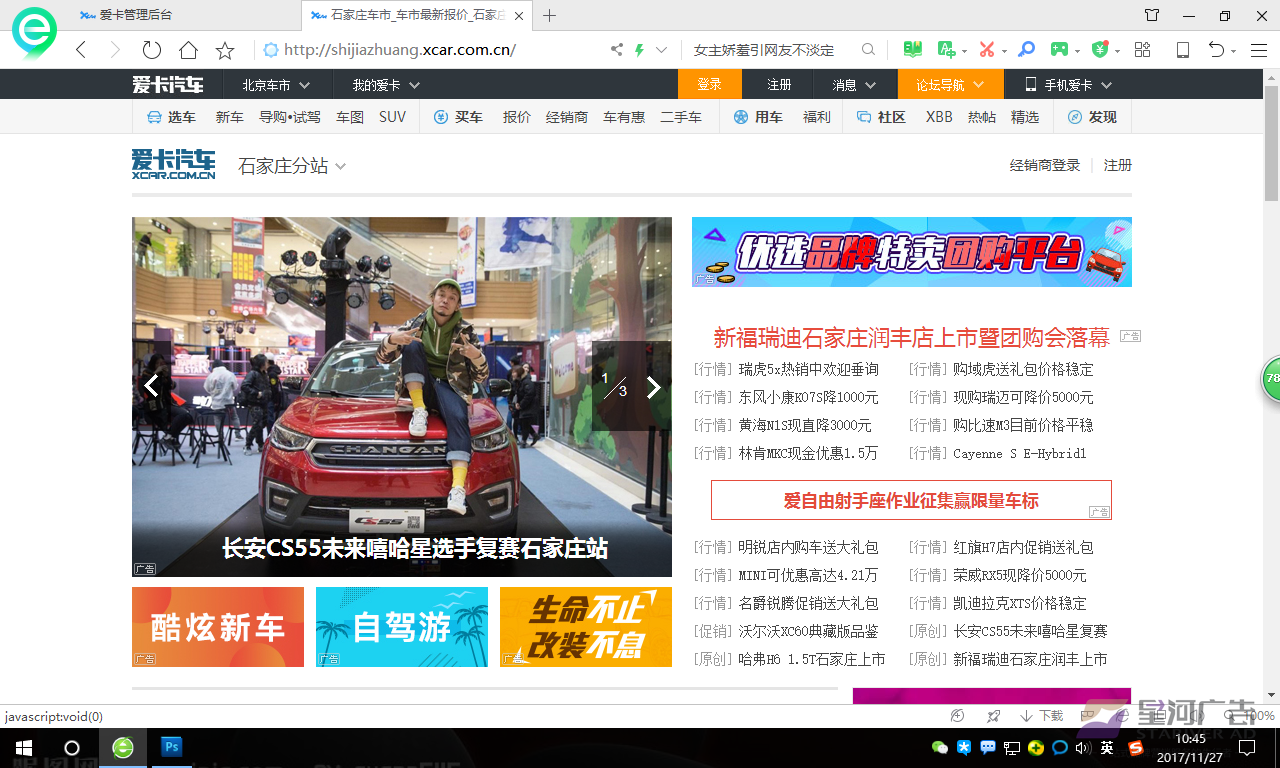Viewport: 1280px width, 768px height.
Task: Expand the 论坛导航 dropdown
Action: coord(950,85)
